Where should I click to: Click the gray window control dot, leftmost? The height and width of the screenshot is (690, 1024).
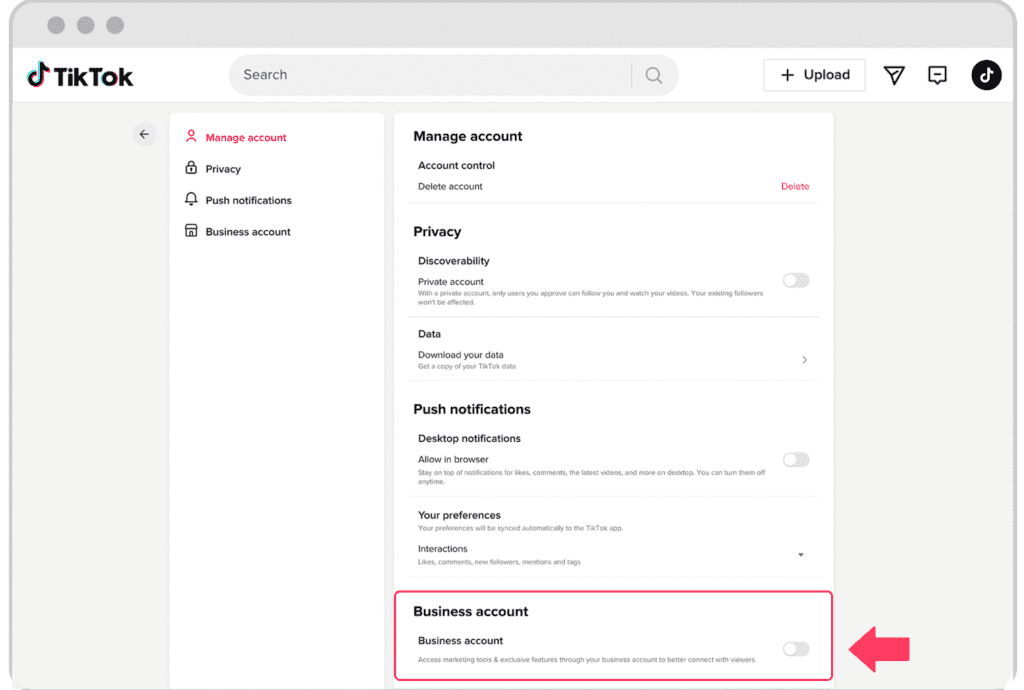coord(56,25)
